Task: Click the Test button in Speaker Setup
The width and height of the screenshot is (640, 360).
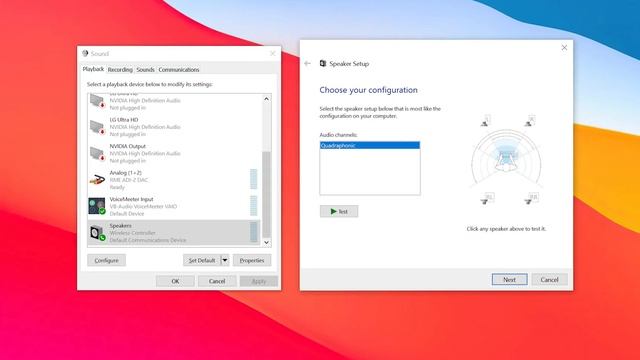Action: coord(339,211)
